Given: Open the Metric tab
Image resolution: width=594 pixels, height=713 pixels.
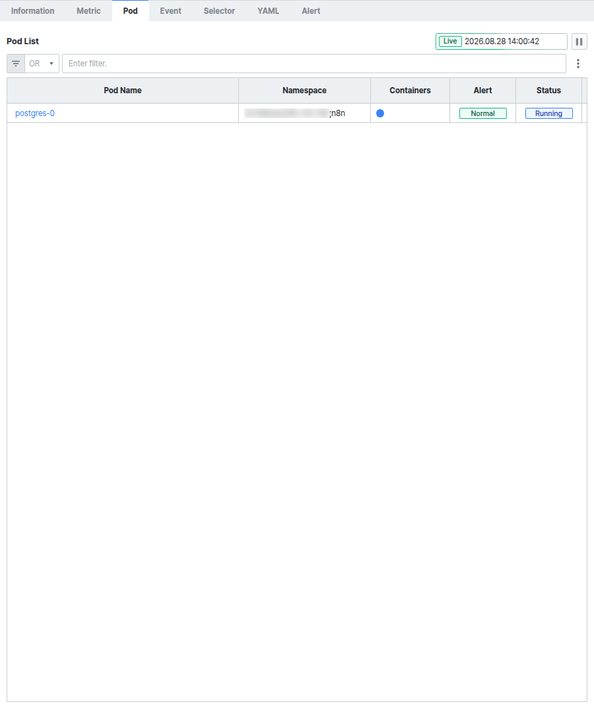Looking at the screenshot, I should tap(89, 11).
